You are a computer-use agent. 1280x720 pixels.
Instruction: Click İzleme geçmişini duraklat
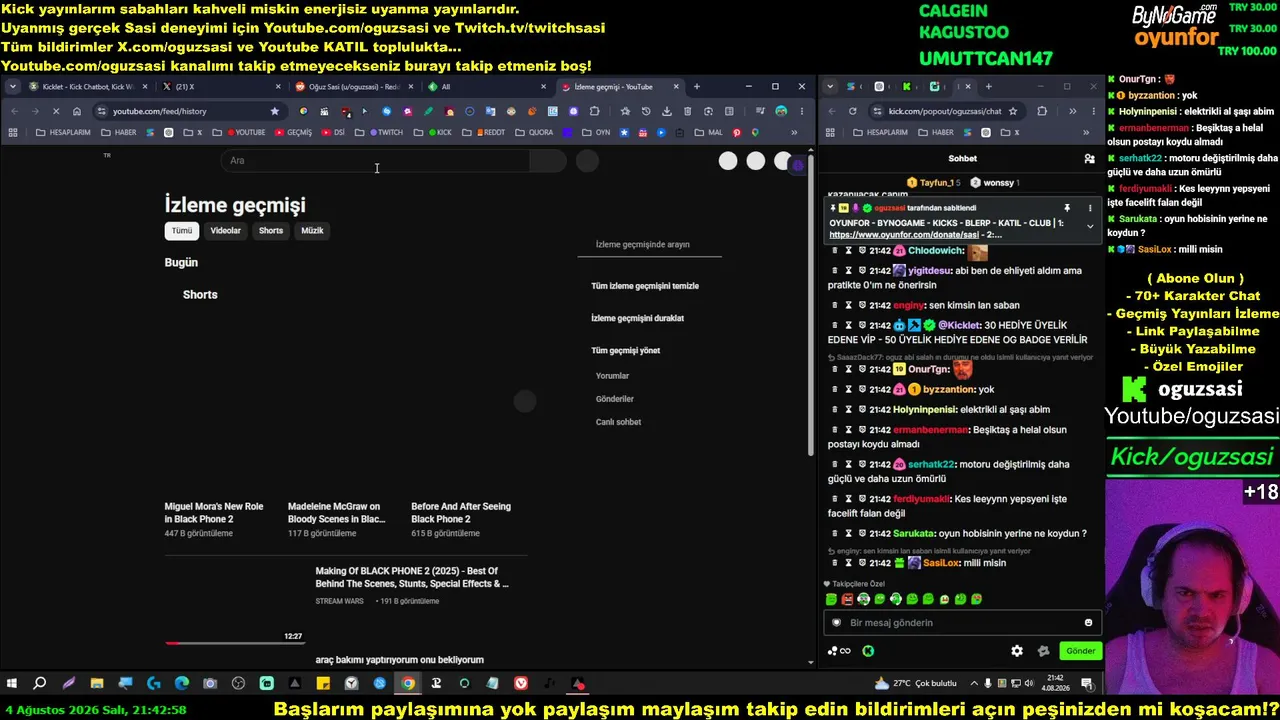point(638,318)
